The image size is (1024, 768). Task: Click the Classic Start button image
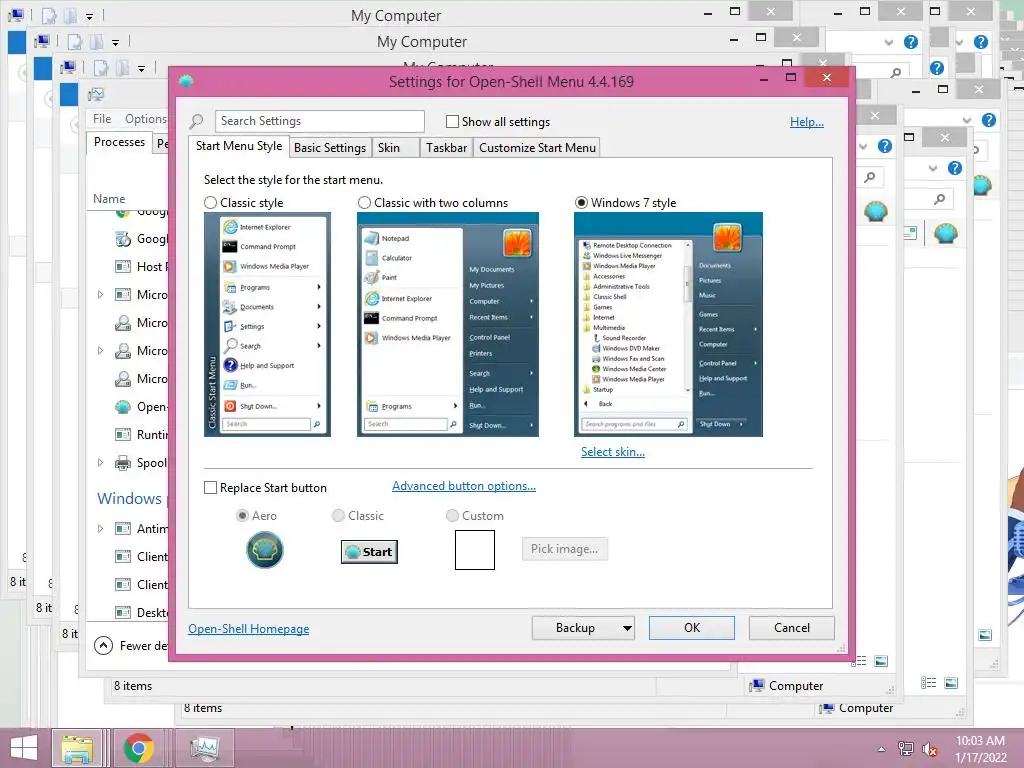point(370,552)
